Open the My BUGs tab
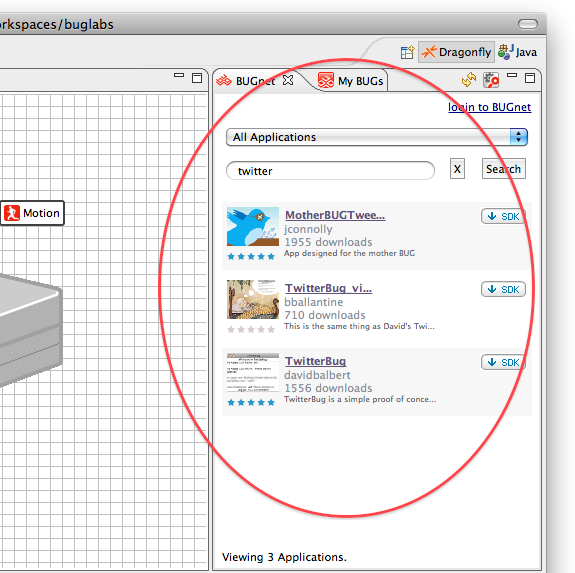This screenshot has width=575, height=573. (351, 81)
